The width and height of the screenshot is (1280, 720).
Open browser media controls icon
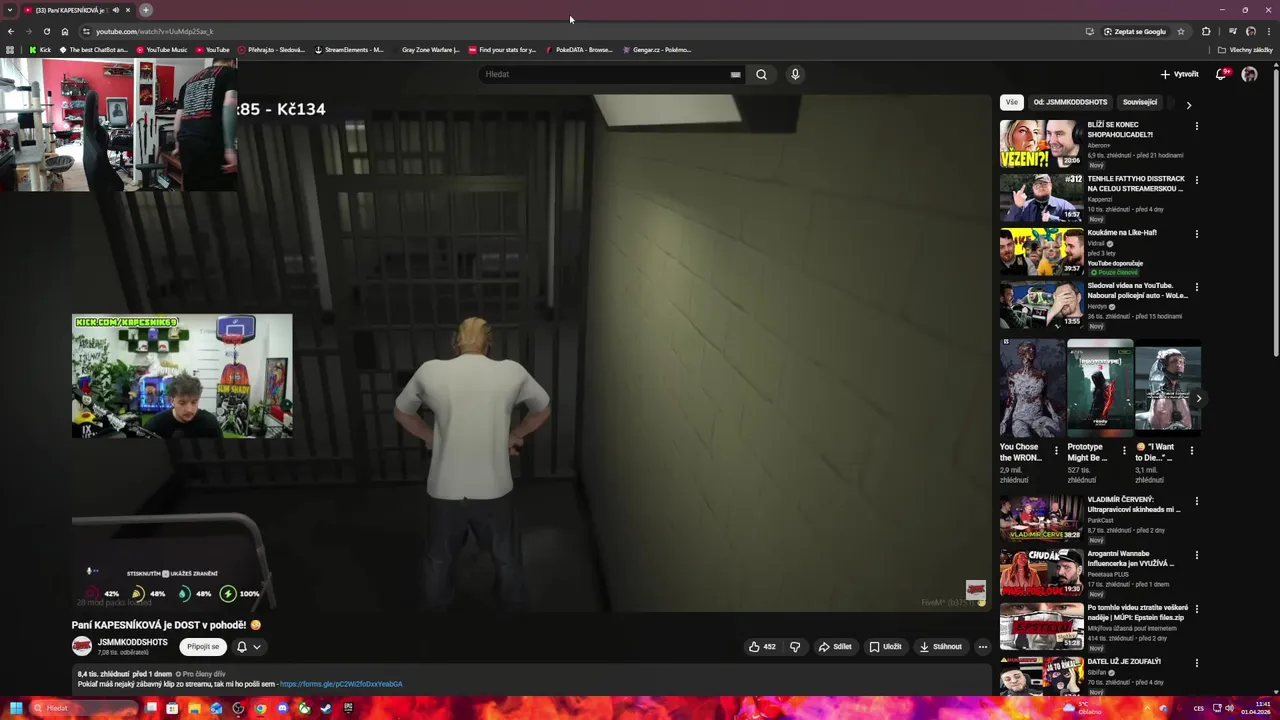(1233, 31)
